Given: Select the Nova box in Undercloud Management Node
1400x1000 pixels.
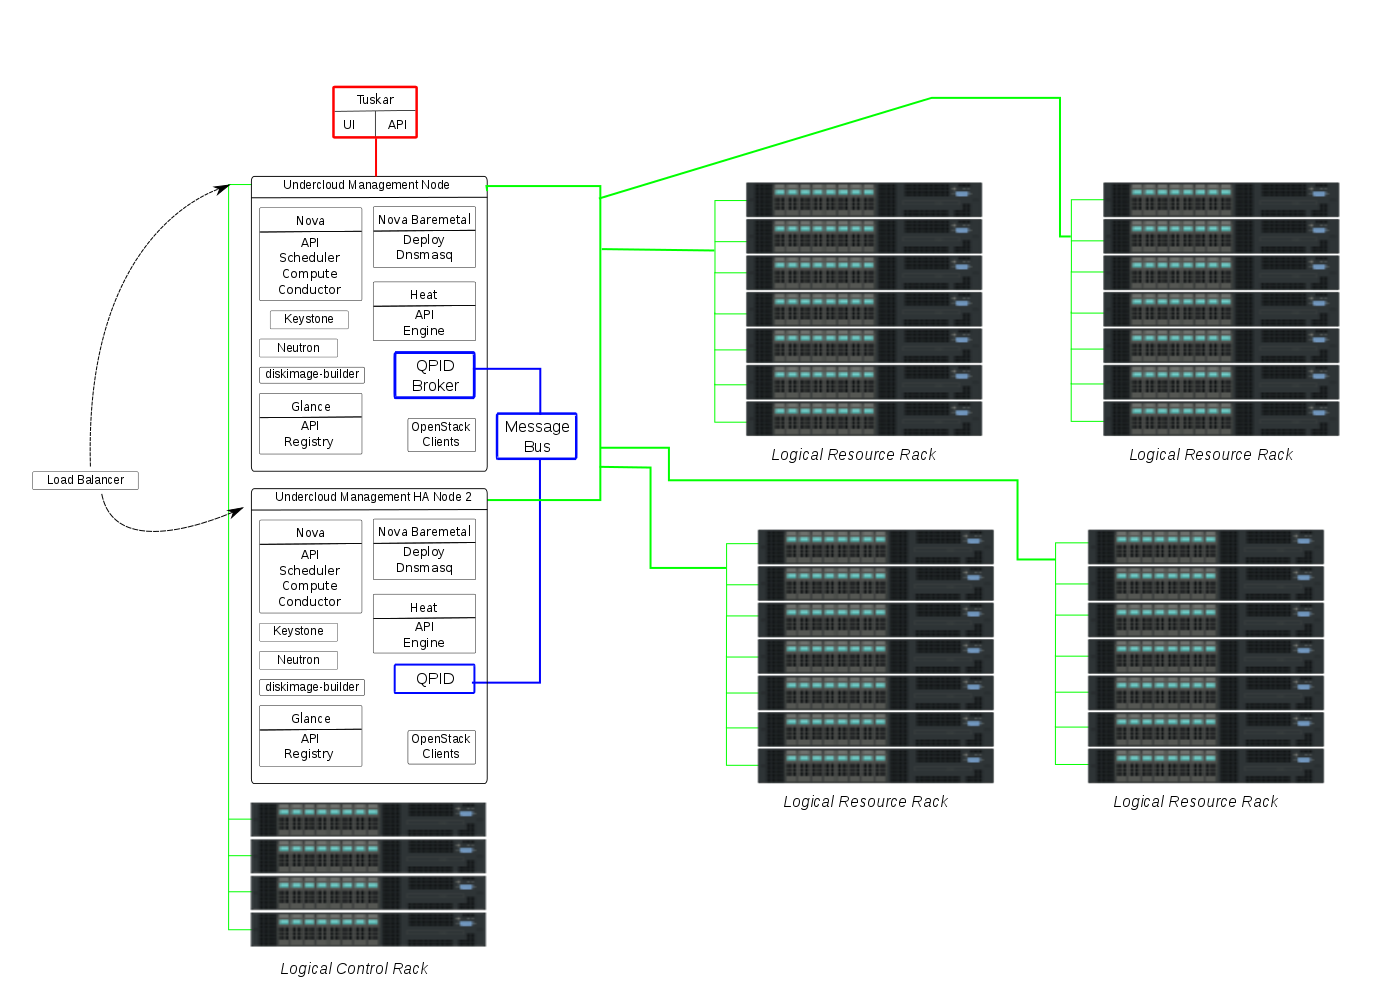Looking at the screenshot, I should coord(310,254).
